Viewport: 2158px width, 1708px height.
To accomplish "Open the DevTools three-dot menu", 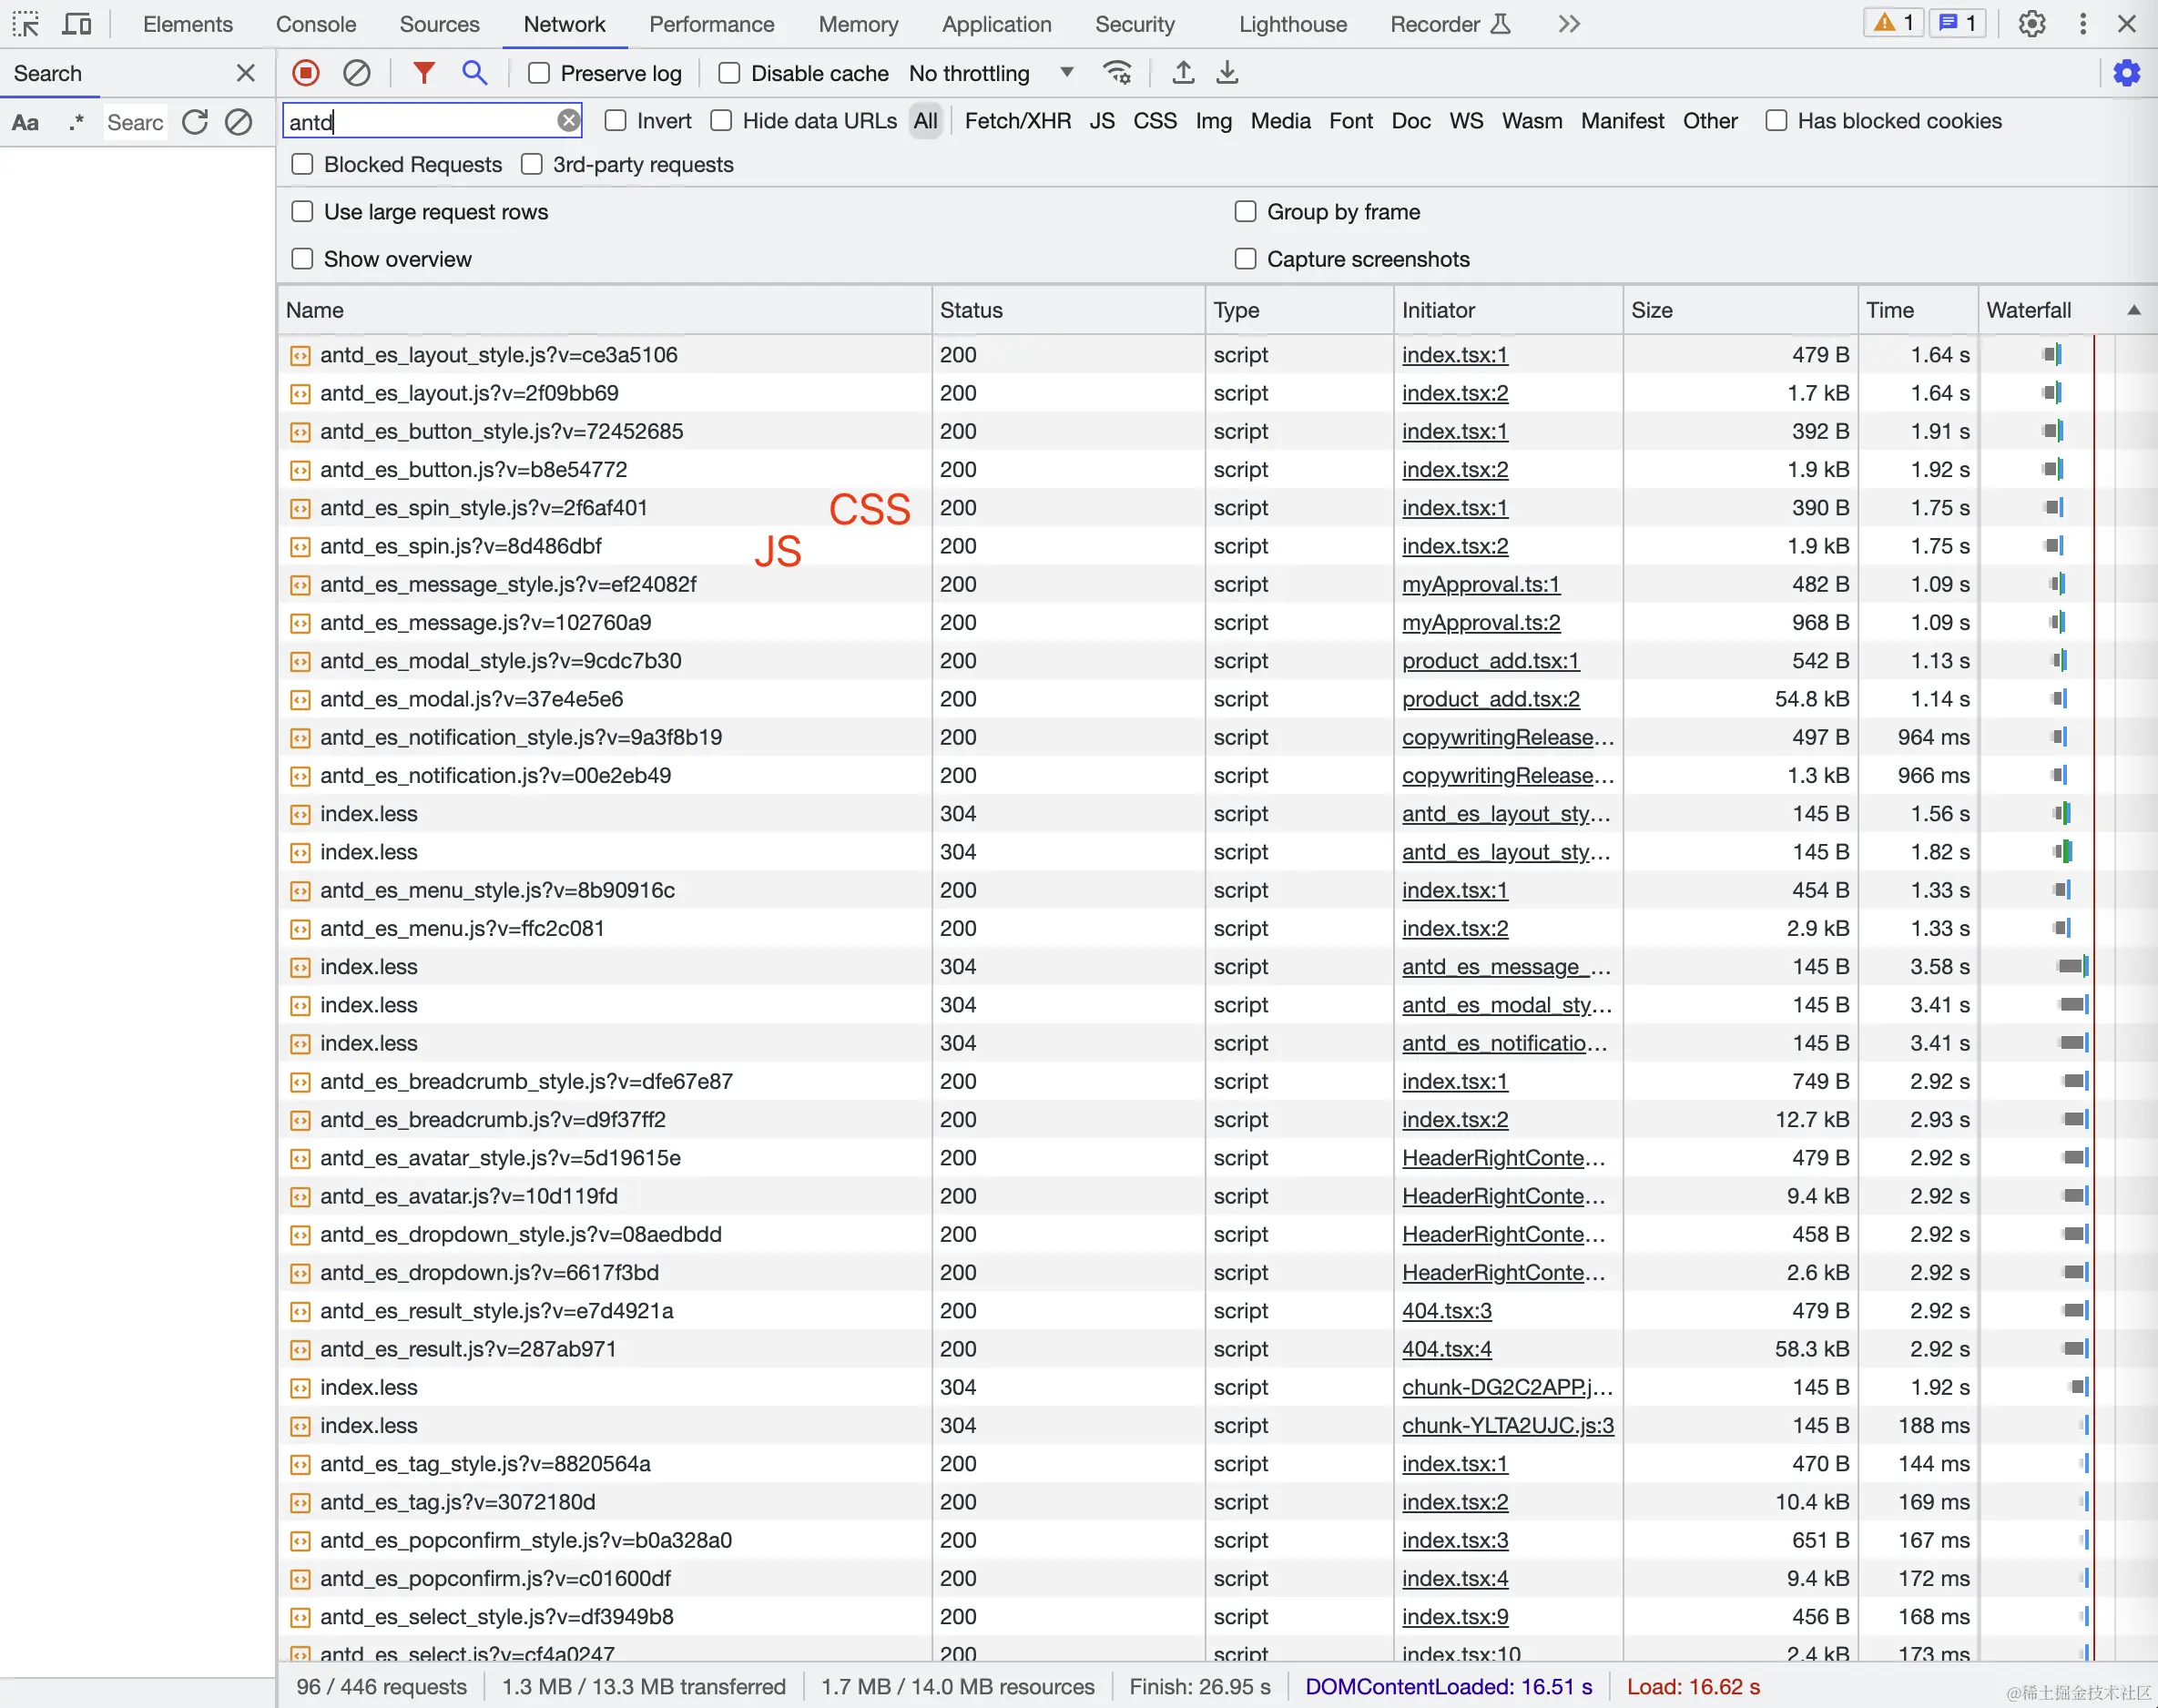I will (2083, 24).
